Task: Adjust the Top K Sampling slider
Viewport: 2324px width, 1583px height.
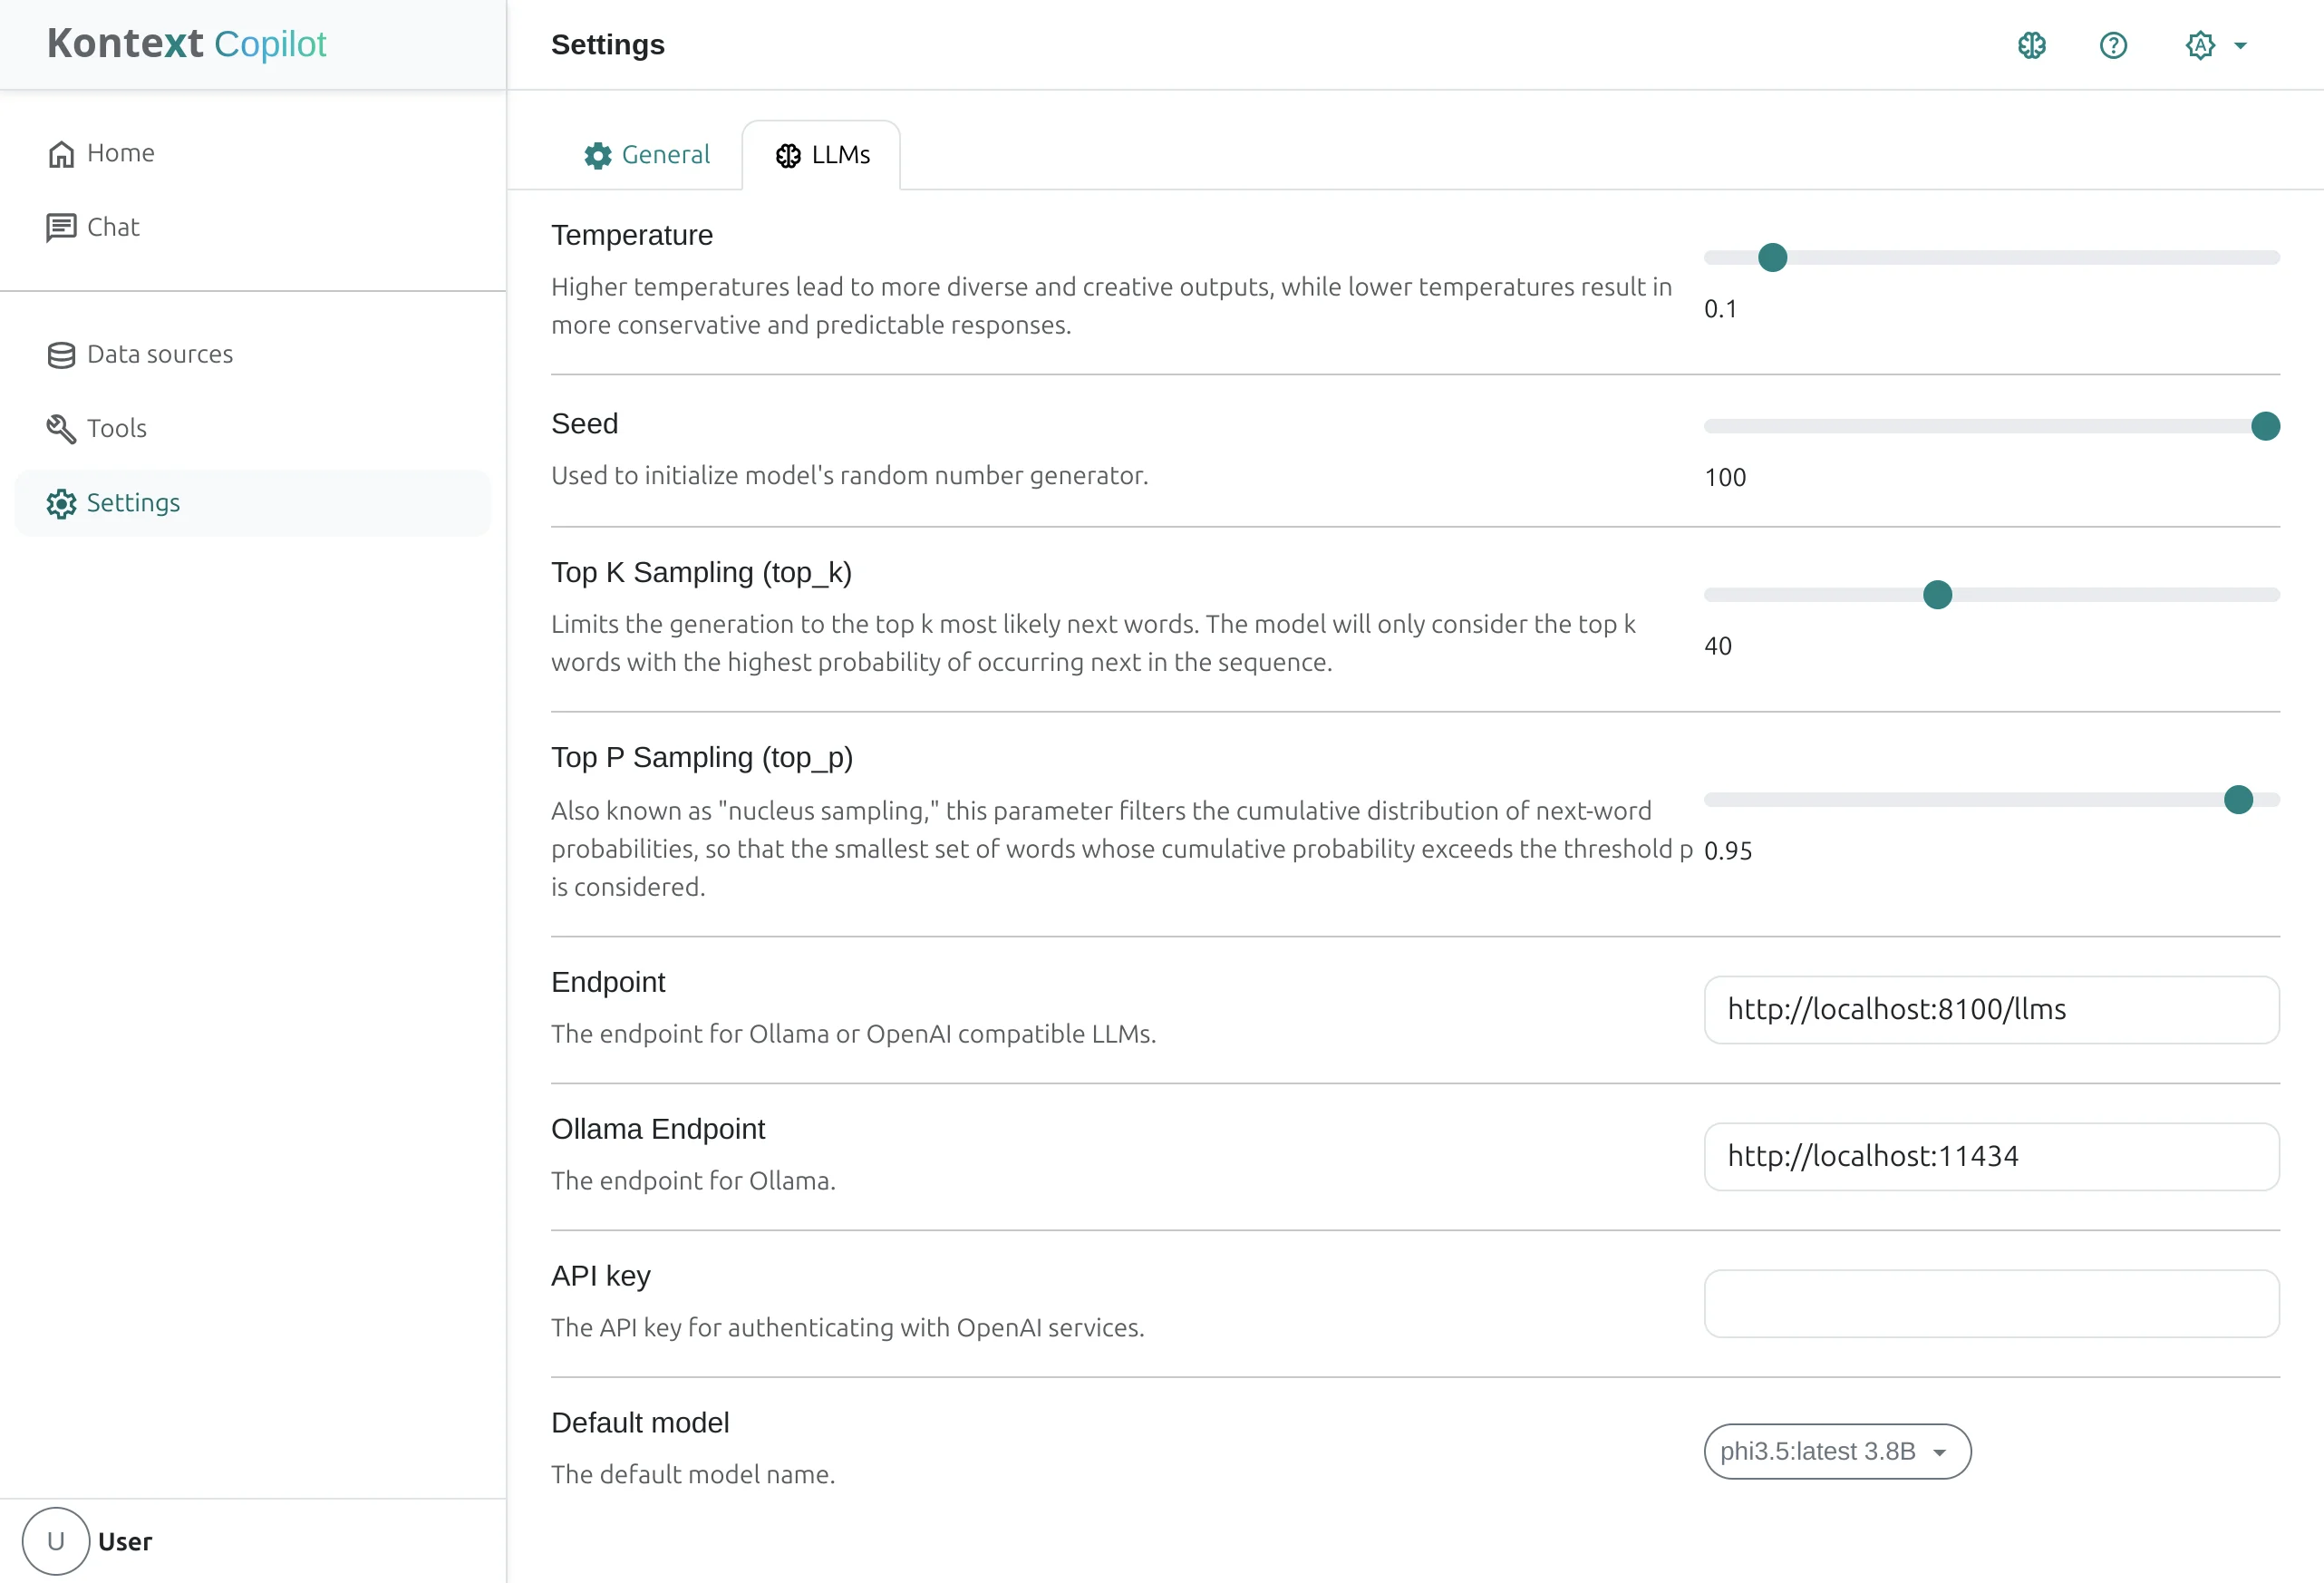Action: (x=1937, y=594)
